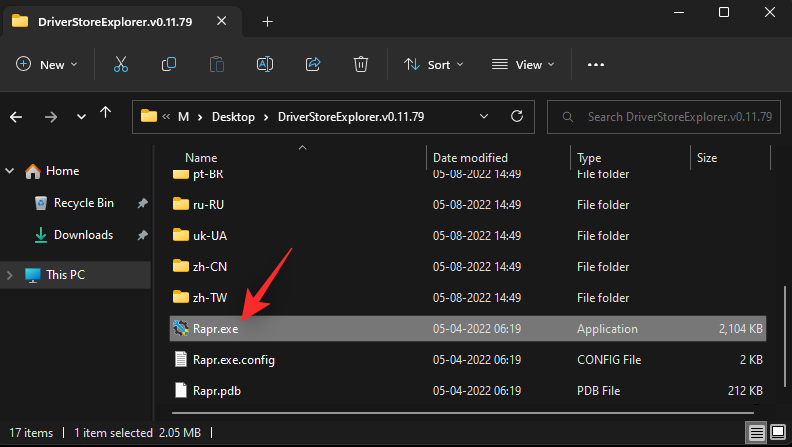Viewport: 792px width, 447px height.
Task: Switch to details view icon in status bar
Action: (x=757, y=433)
